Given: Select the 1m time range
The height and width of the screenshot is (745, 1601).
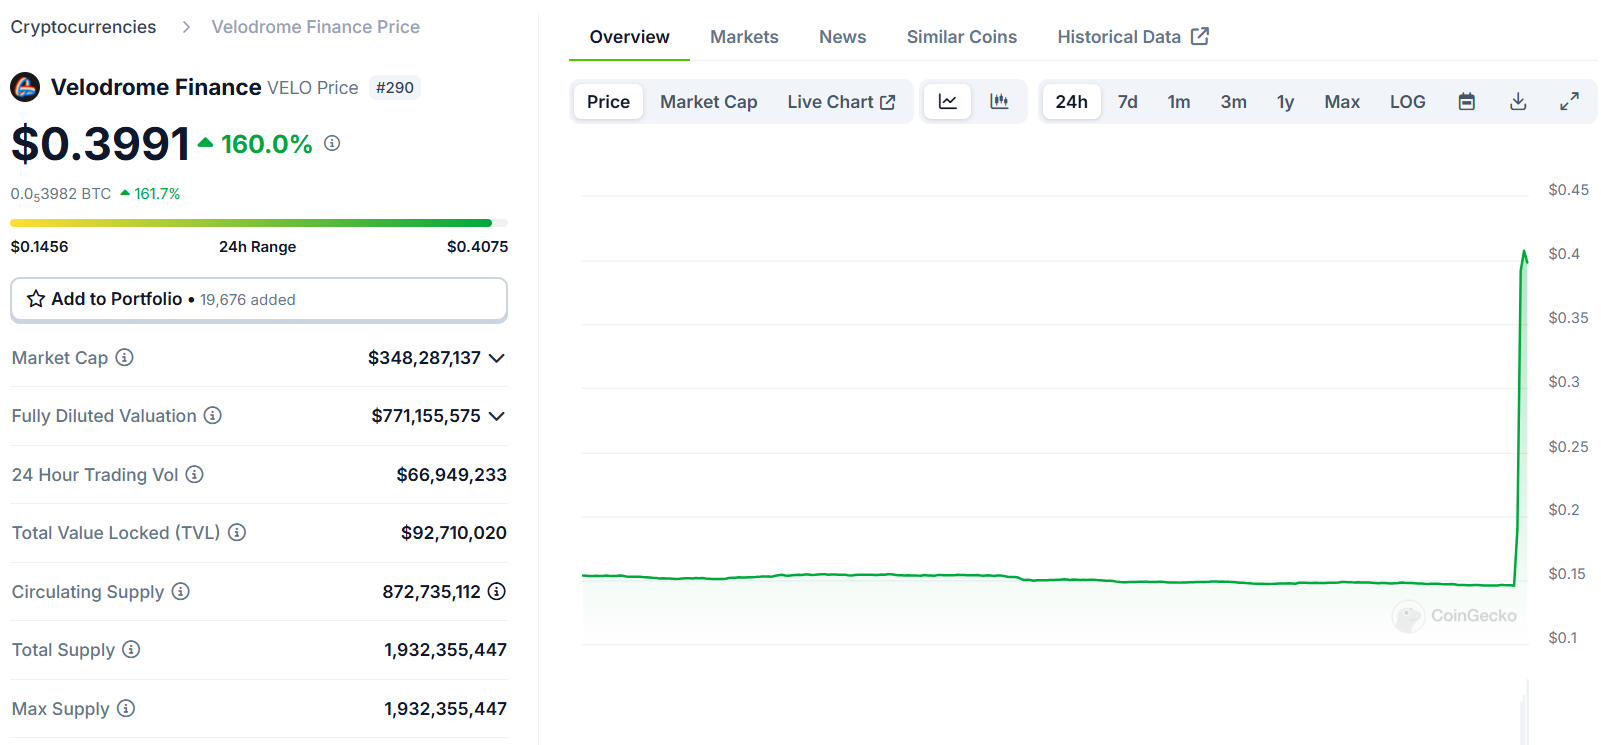Looking at the screenshot, I should coord(1179,101).
